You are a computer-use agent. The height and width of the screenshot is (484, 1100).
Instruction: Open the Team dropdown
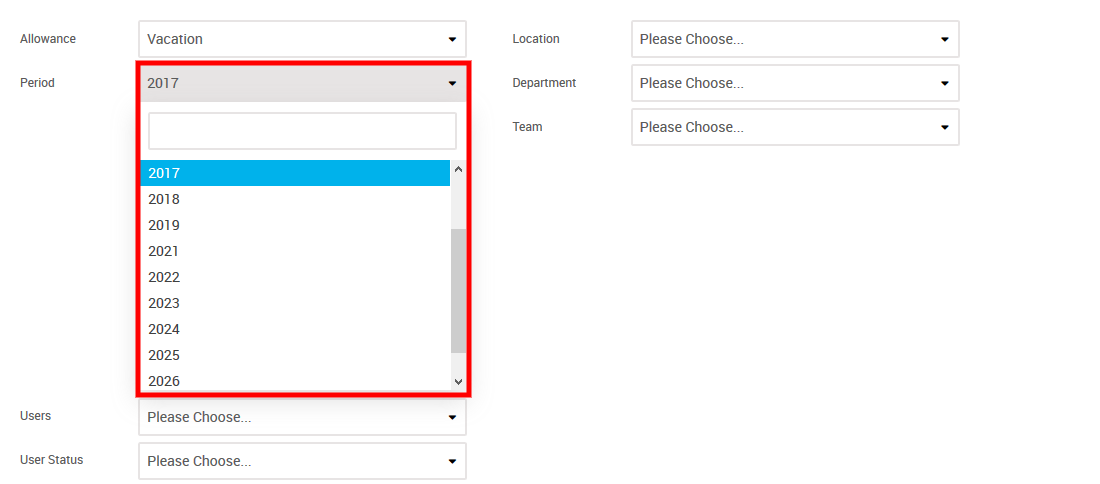(x=795, y=127)
